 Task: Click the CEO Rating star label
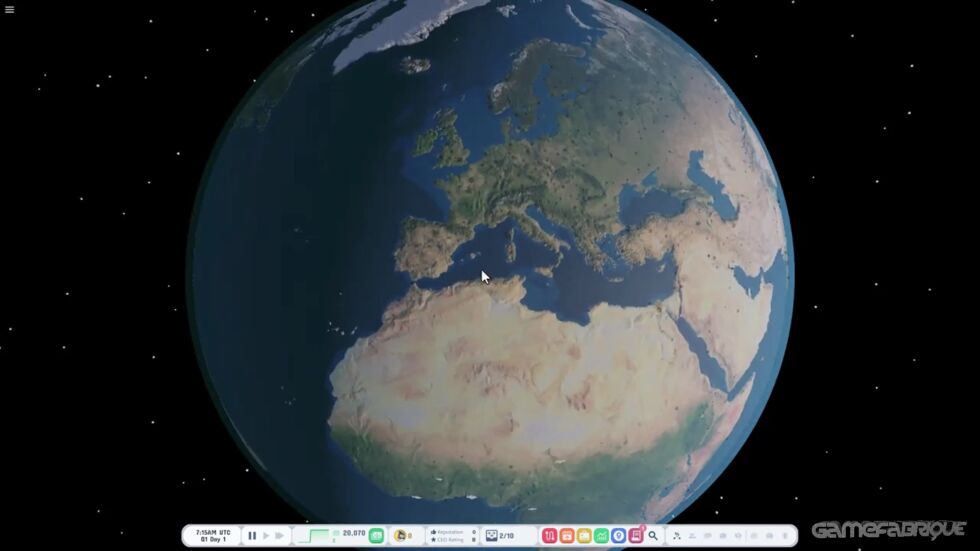(448, 540)
